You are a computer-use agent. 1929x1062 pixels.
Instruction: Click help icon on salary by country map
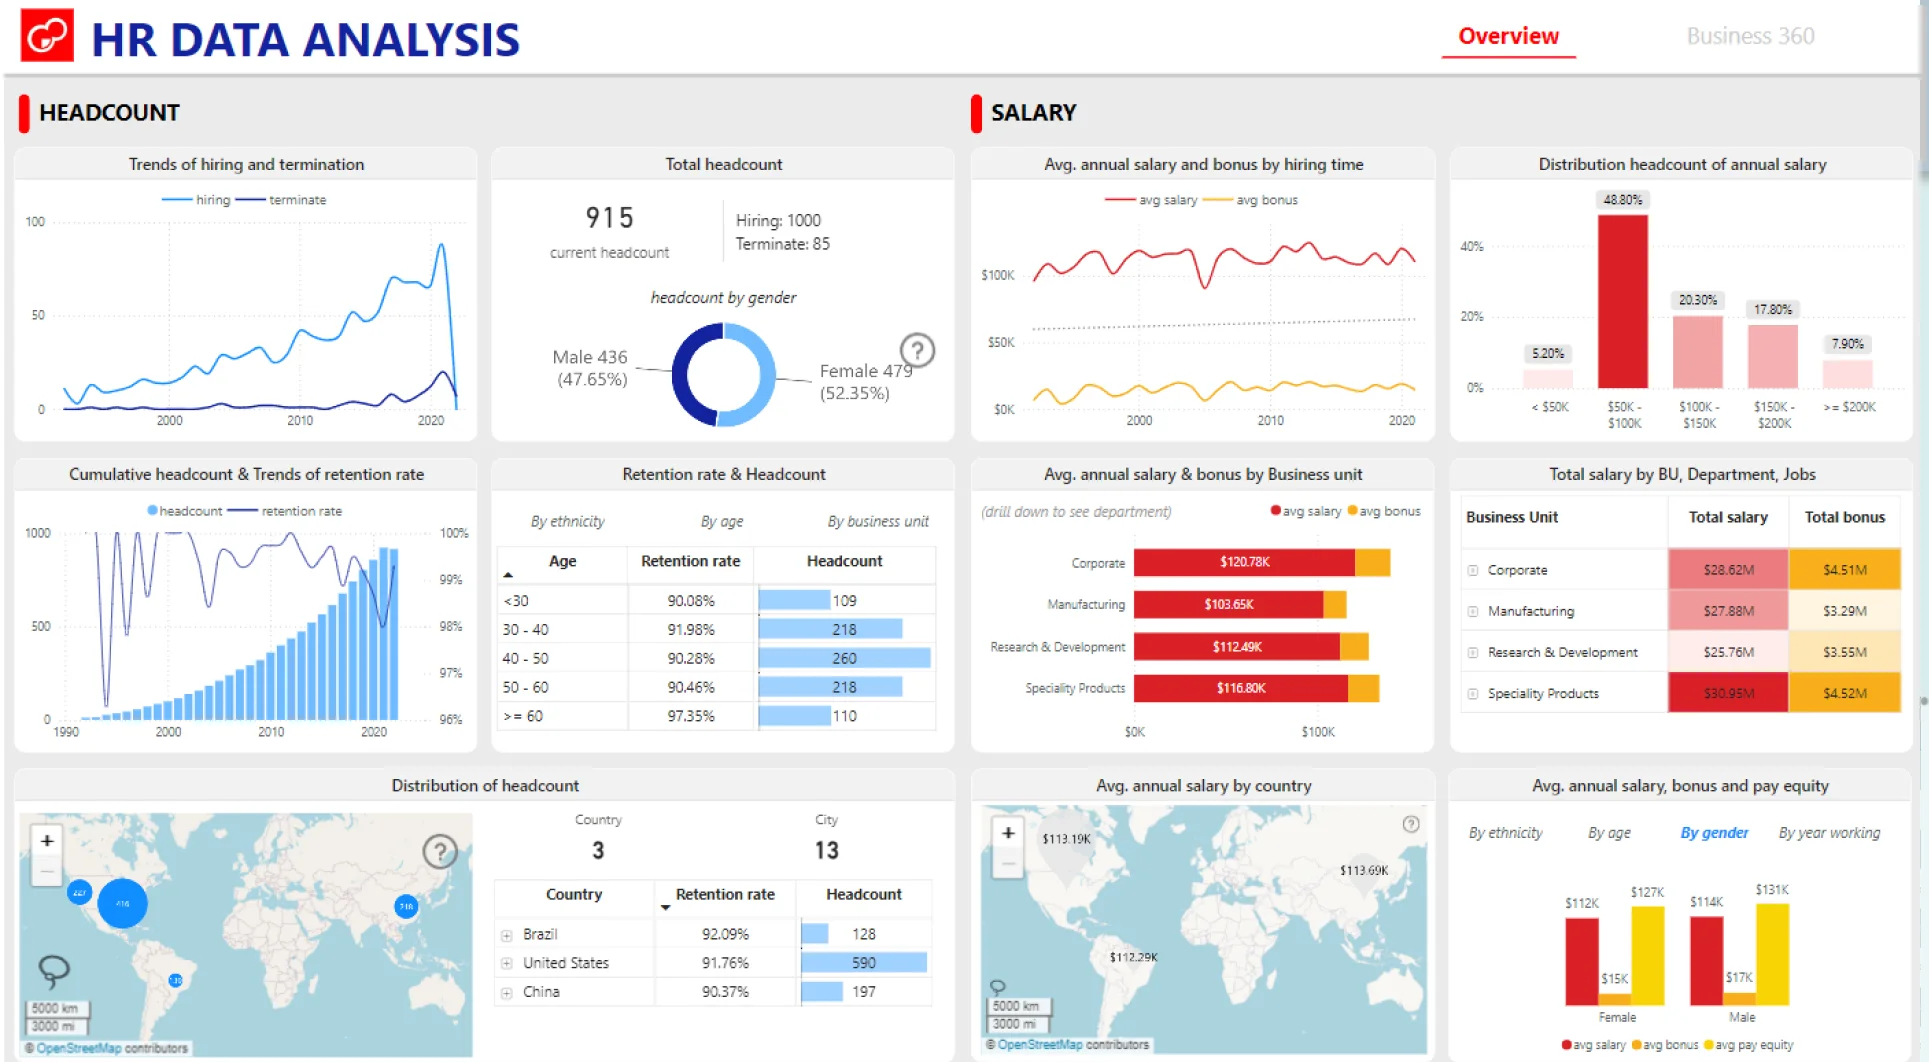click(x=1411, y=824)
